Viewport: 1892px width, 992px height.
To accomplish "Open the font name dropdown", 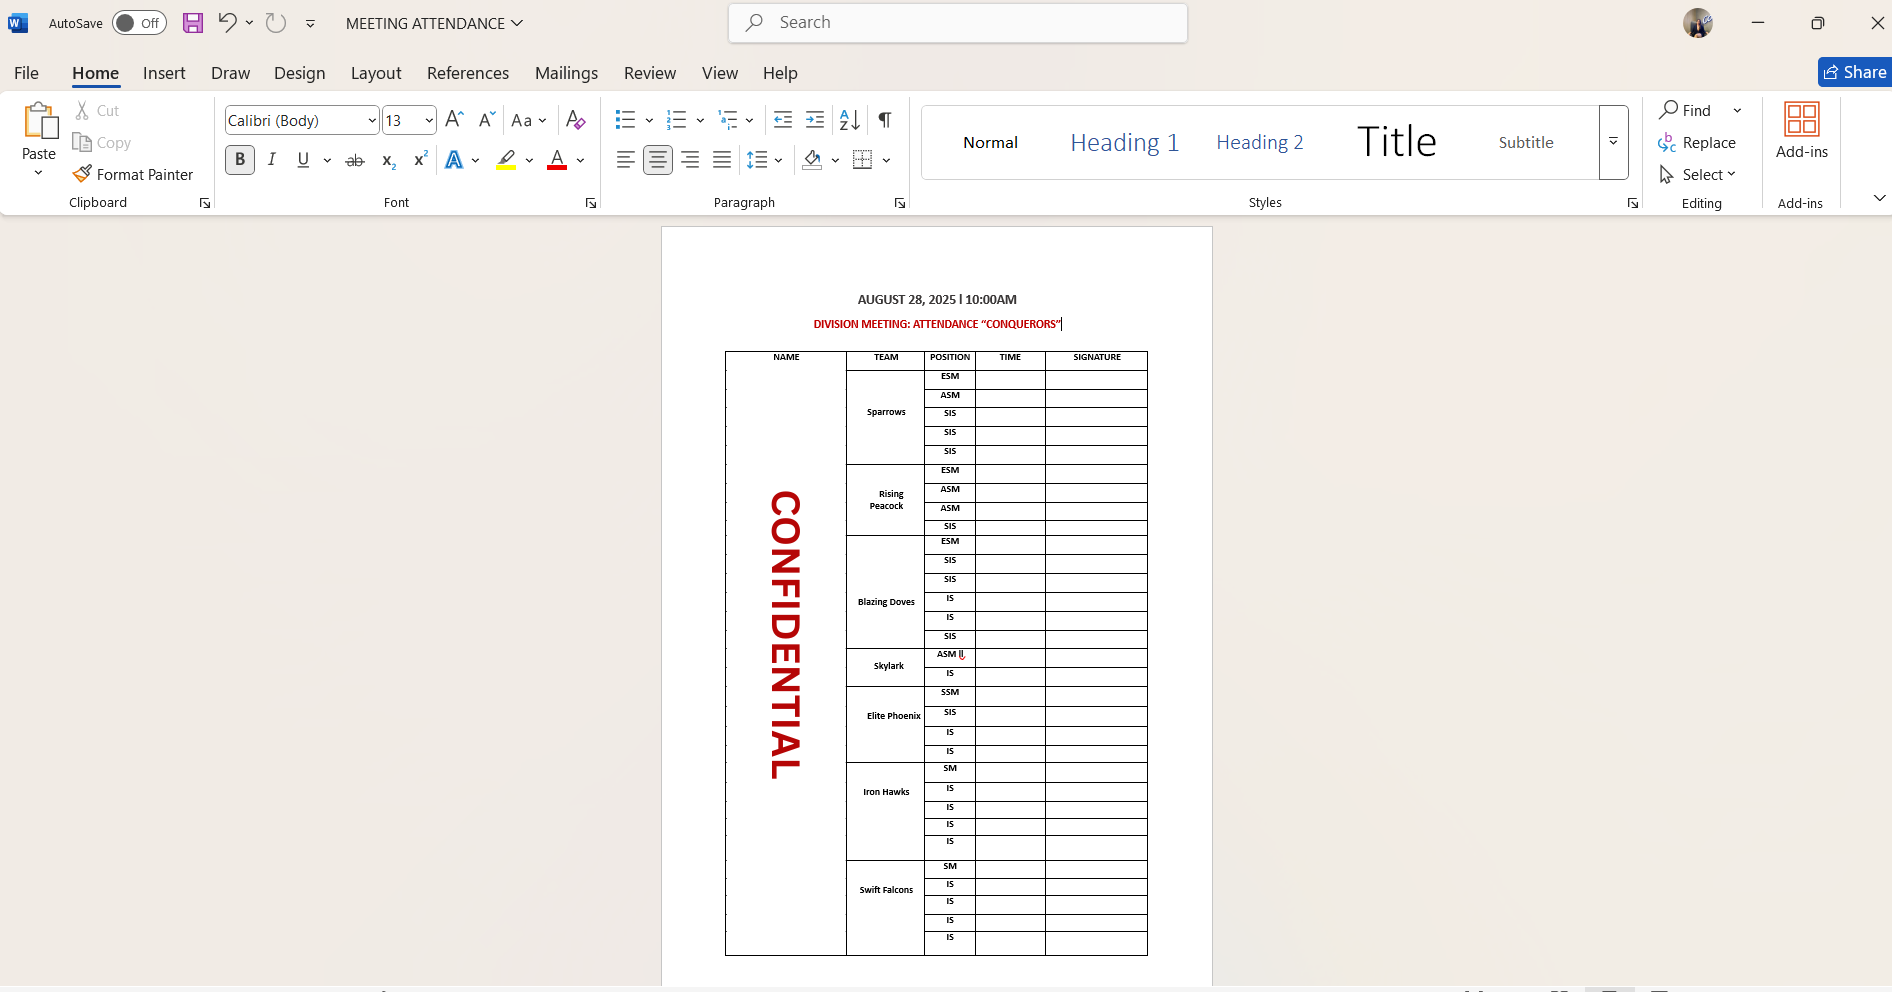I will coord(372,121).
